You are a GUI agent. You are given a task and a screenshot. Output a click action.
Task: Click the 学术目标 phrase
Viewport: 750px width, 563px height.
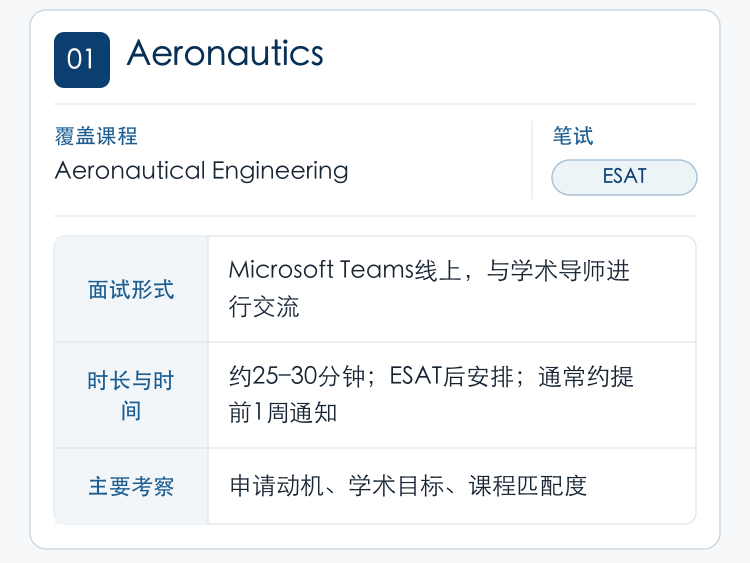tap(396, 486)
